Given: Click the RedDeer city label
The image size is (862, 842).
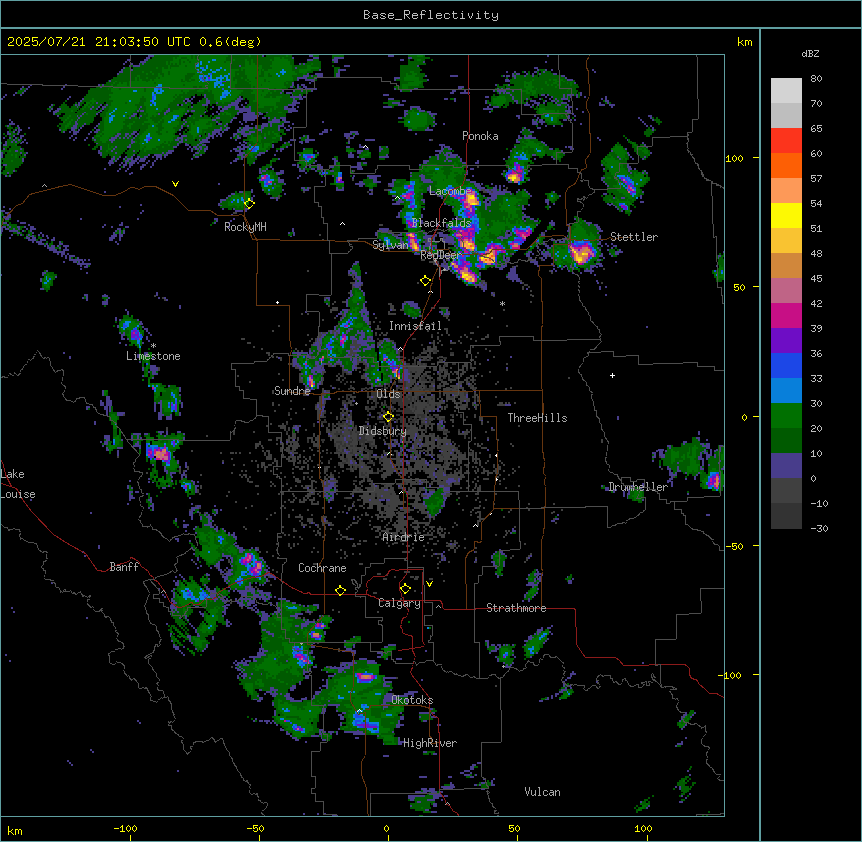Looking at the screenshot, I should pyautogui.click(x=440, y=255).
